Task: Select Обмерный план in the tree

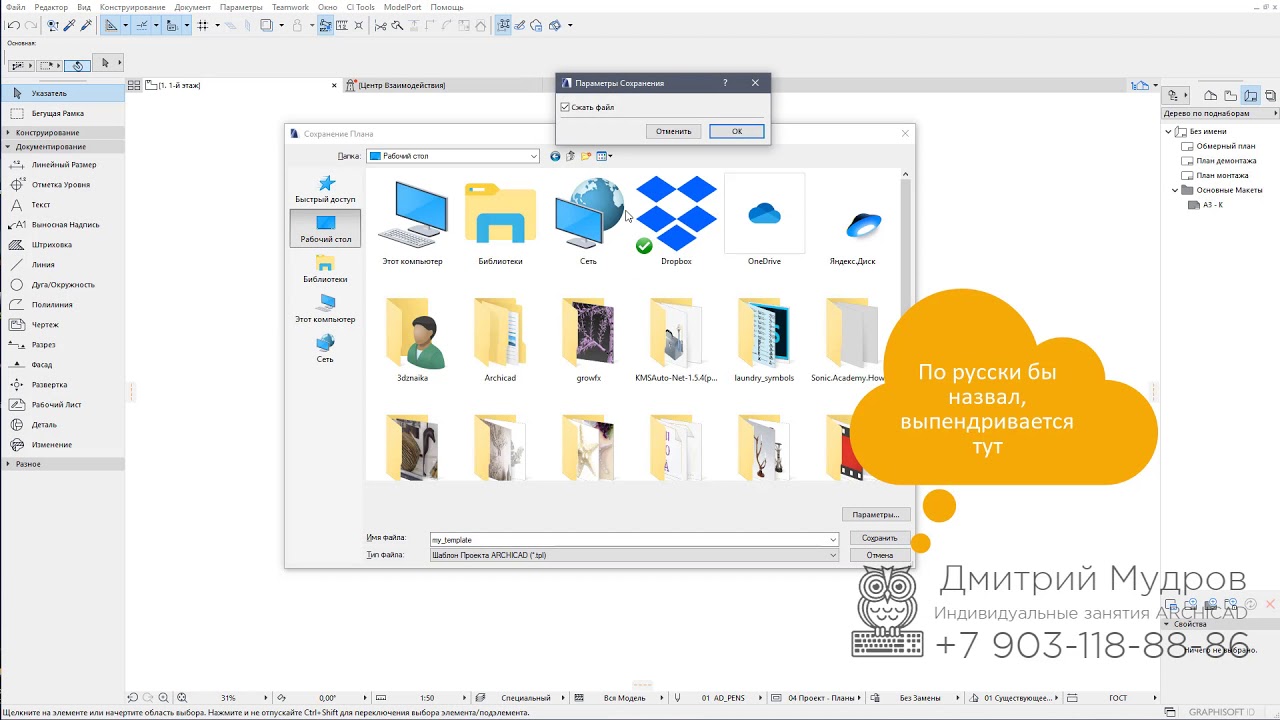Action: (x=1226, y=146)
